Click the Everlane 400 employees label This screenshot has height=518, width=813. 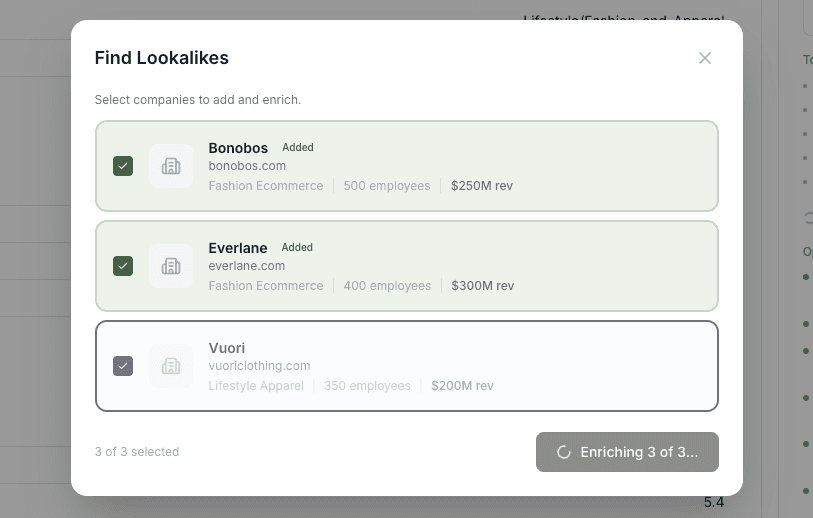click(x=387, y=286)
